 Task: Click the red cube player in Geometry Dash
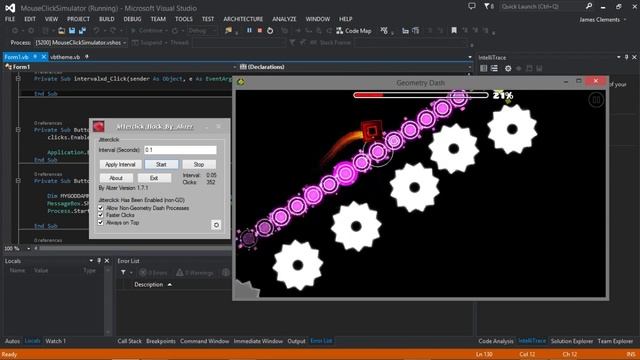(371, 131)
